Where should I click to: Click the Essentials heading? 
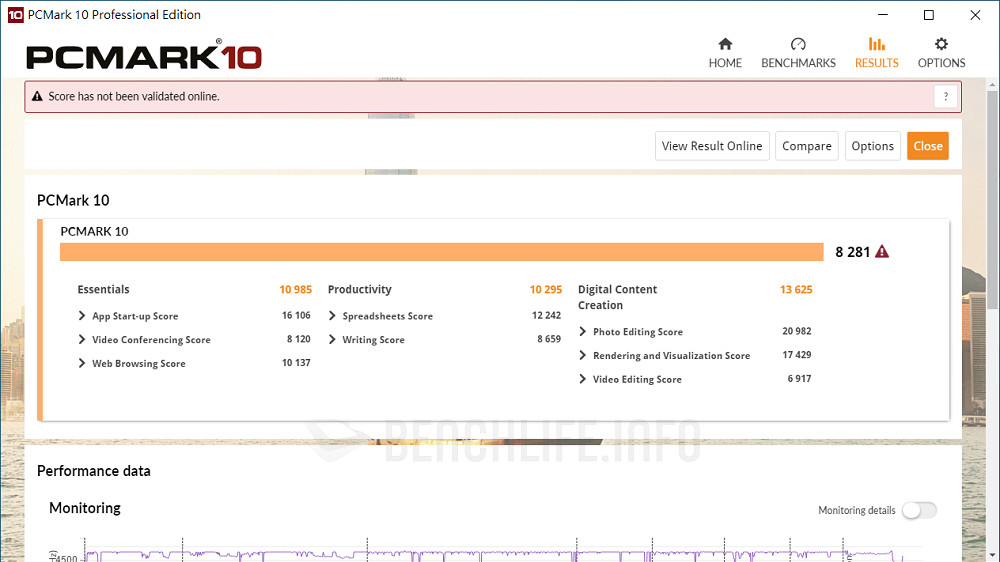coord(103,290)
